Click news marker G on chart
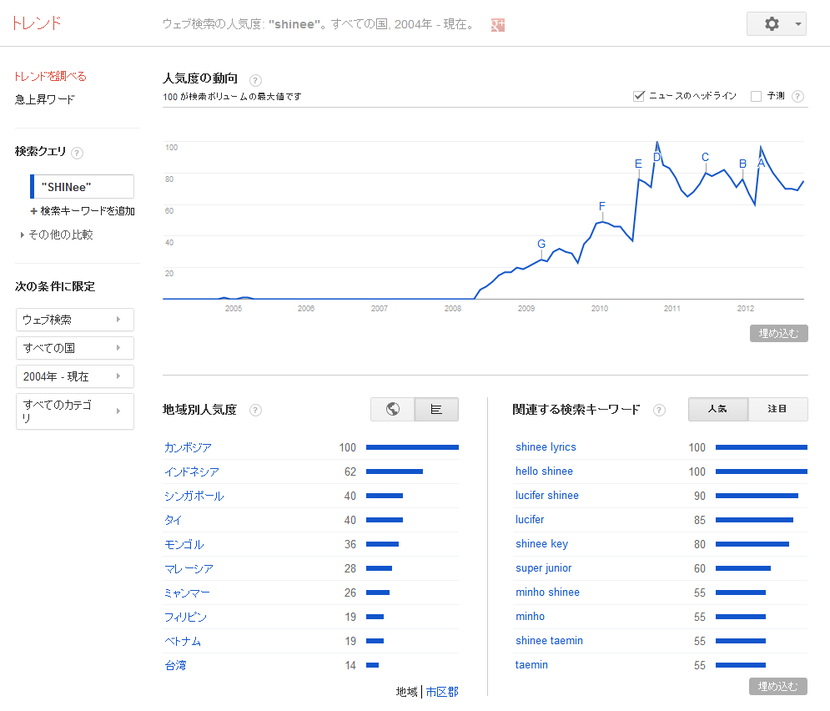Viewport: 830px width, 711px height. [542, 244]
